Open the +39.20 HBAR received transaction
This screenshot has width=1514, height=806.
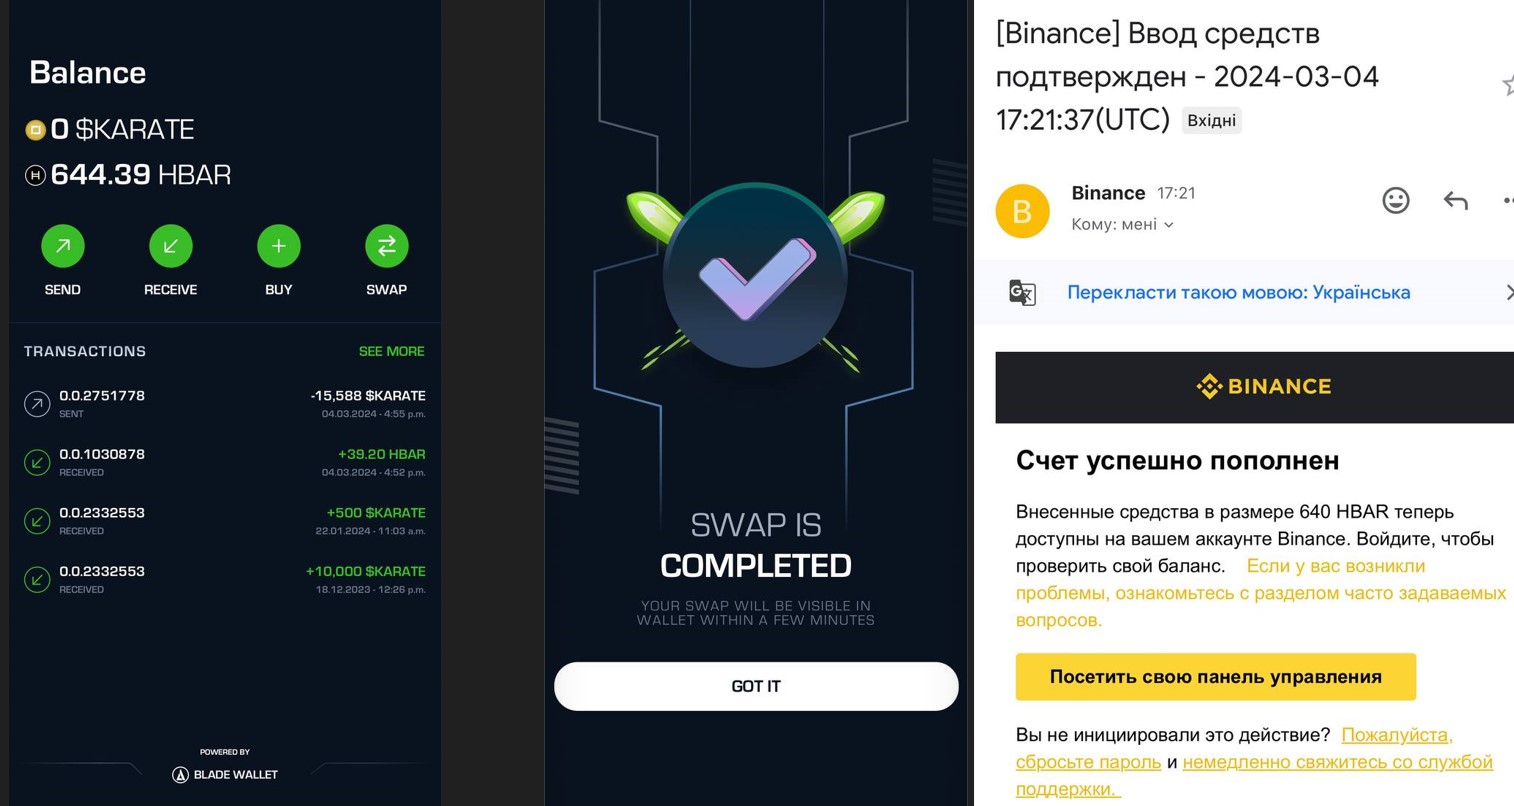(x=225, y=462)
